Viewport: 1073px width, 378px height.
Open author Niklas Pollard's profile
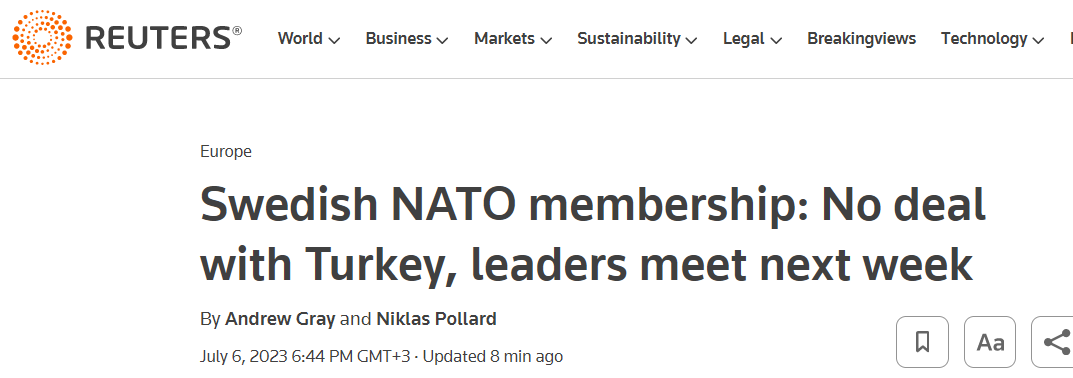pos(436,319)
